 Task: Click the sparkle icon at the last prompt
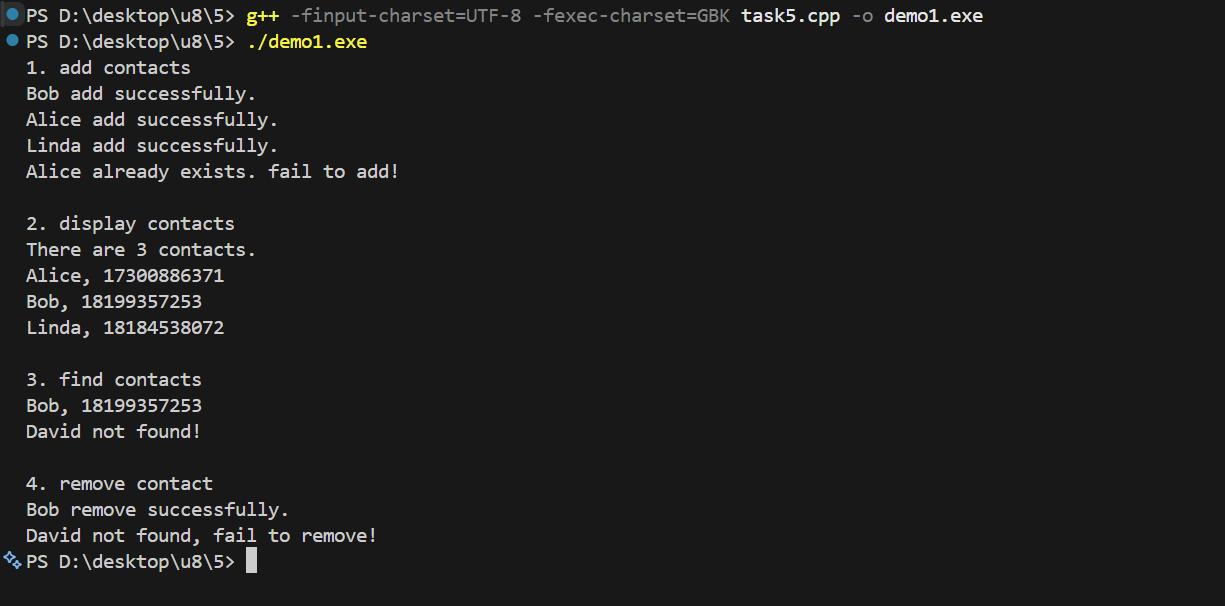point(12,560)
